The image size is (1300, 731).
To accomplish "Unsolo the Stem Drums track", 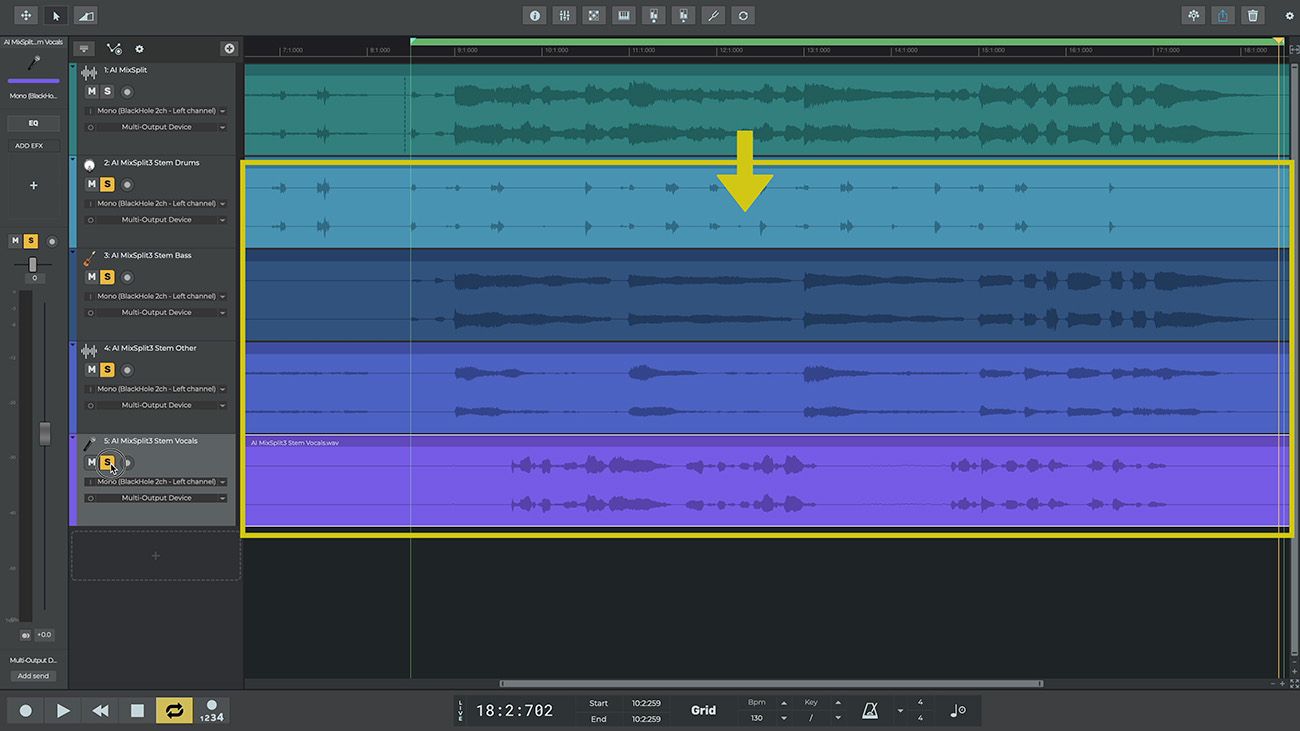I will tap(108, 184).
